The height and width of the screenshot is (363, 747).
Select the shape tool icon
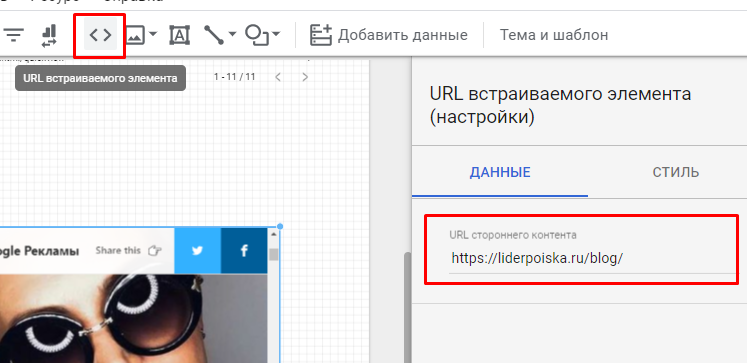point(257,35)
